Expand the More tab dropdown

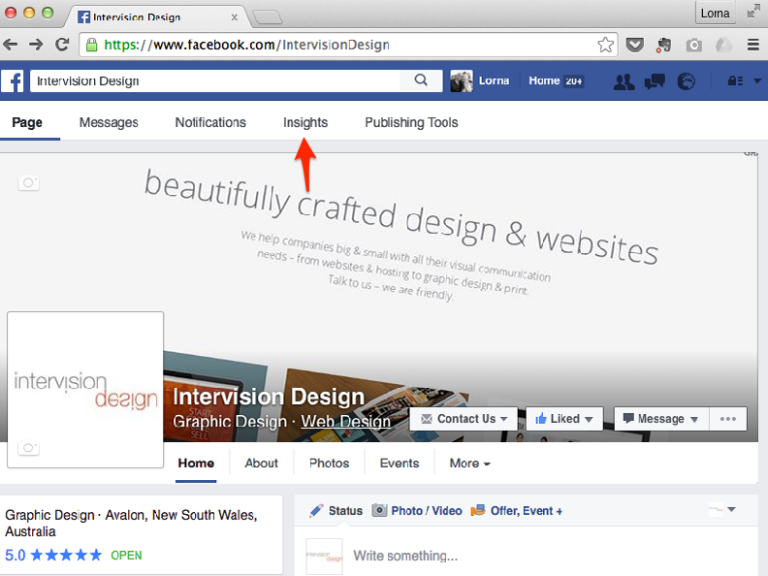(470, 463)
